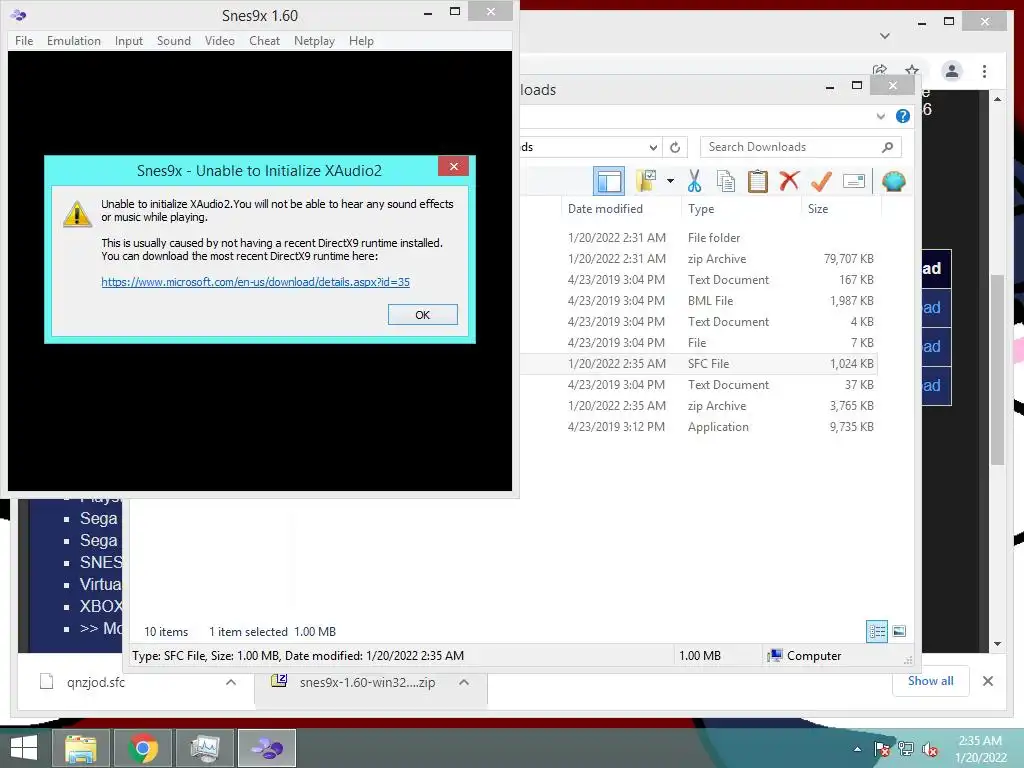Close the XAudio2 error dialog
The image size is (1024, 768).
[x=454, y=167]
